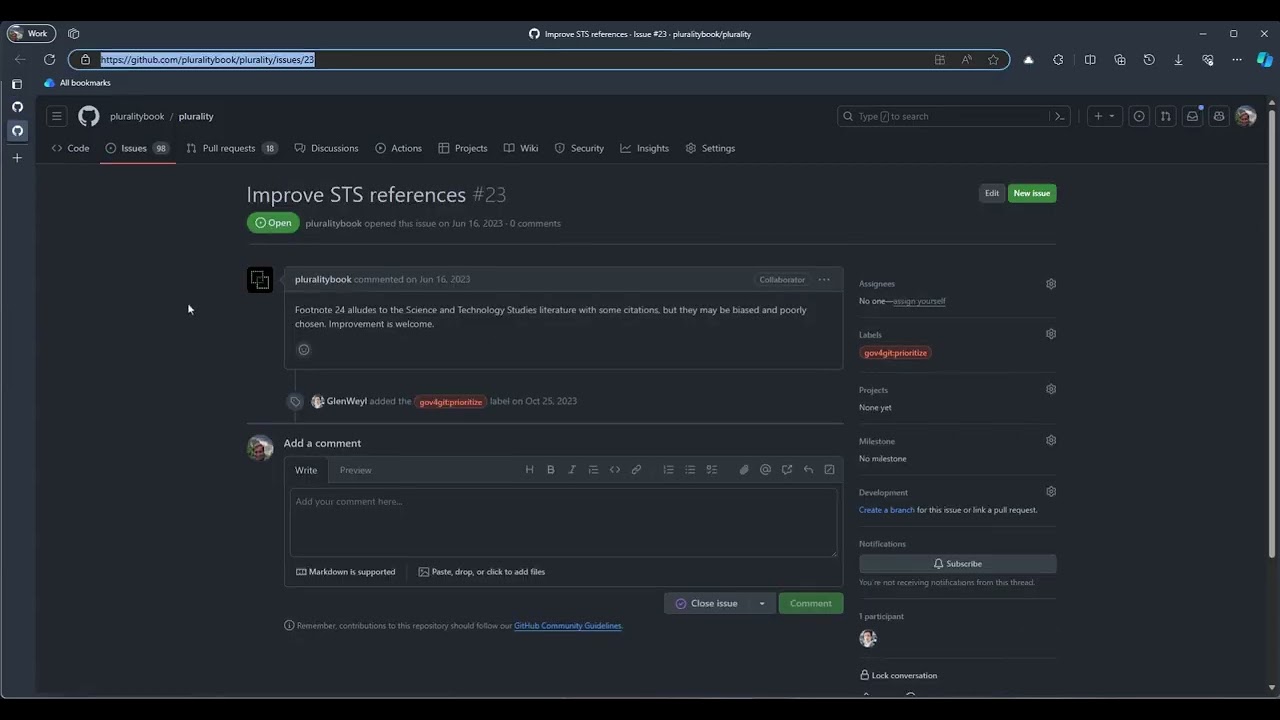Open the hamburger navigation menu
The width and height of the screenshot is (1280, 720).
pos(57,116)
